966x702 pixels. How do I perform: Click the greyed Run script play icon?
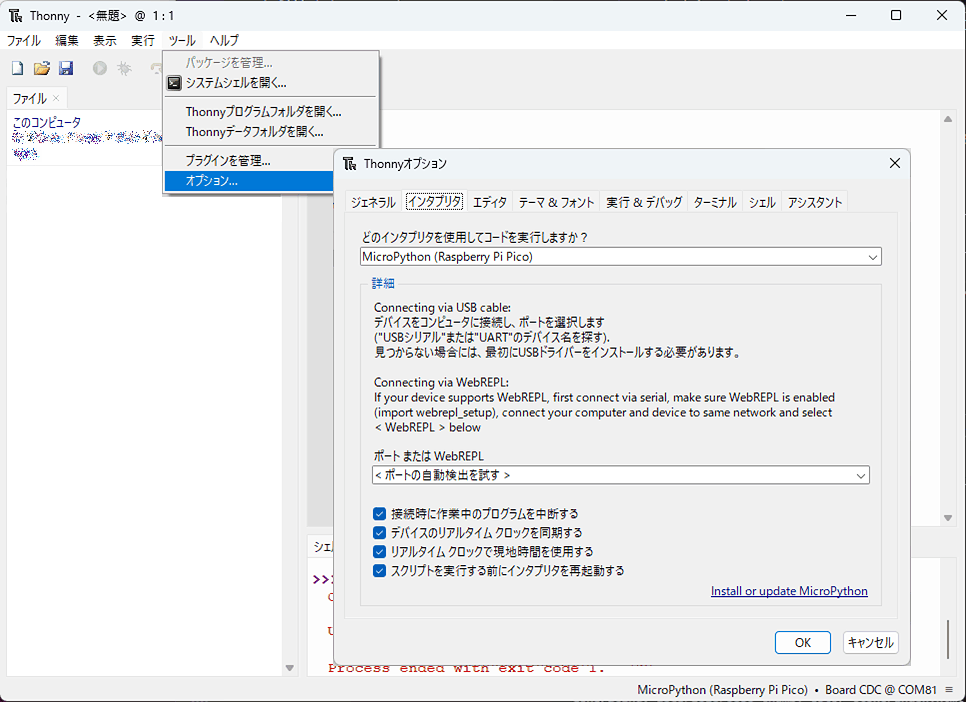(x=100, y=68)
